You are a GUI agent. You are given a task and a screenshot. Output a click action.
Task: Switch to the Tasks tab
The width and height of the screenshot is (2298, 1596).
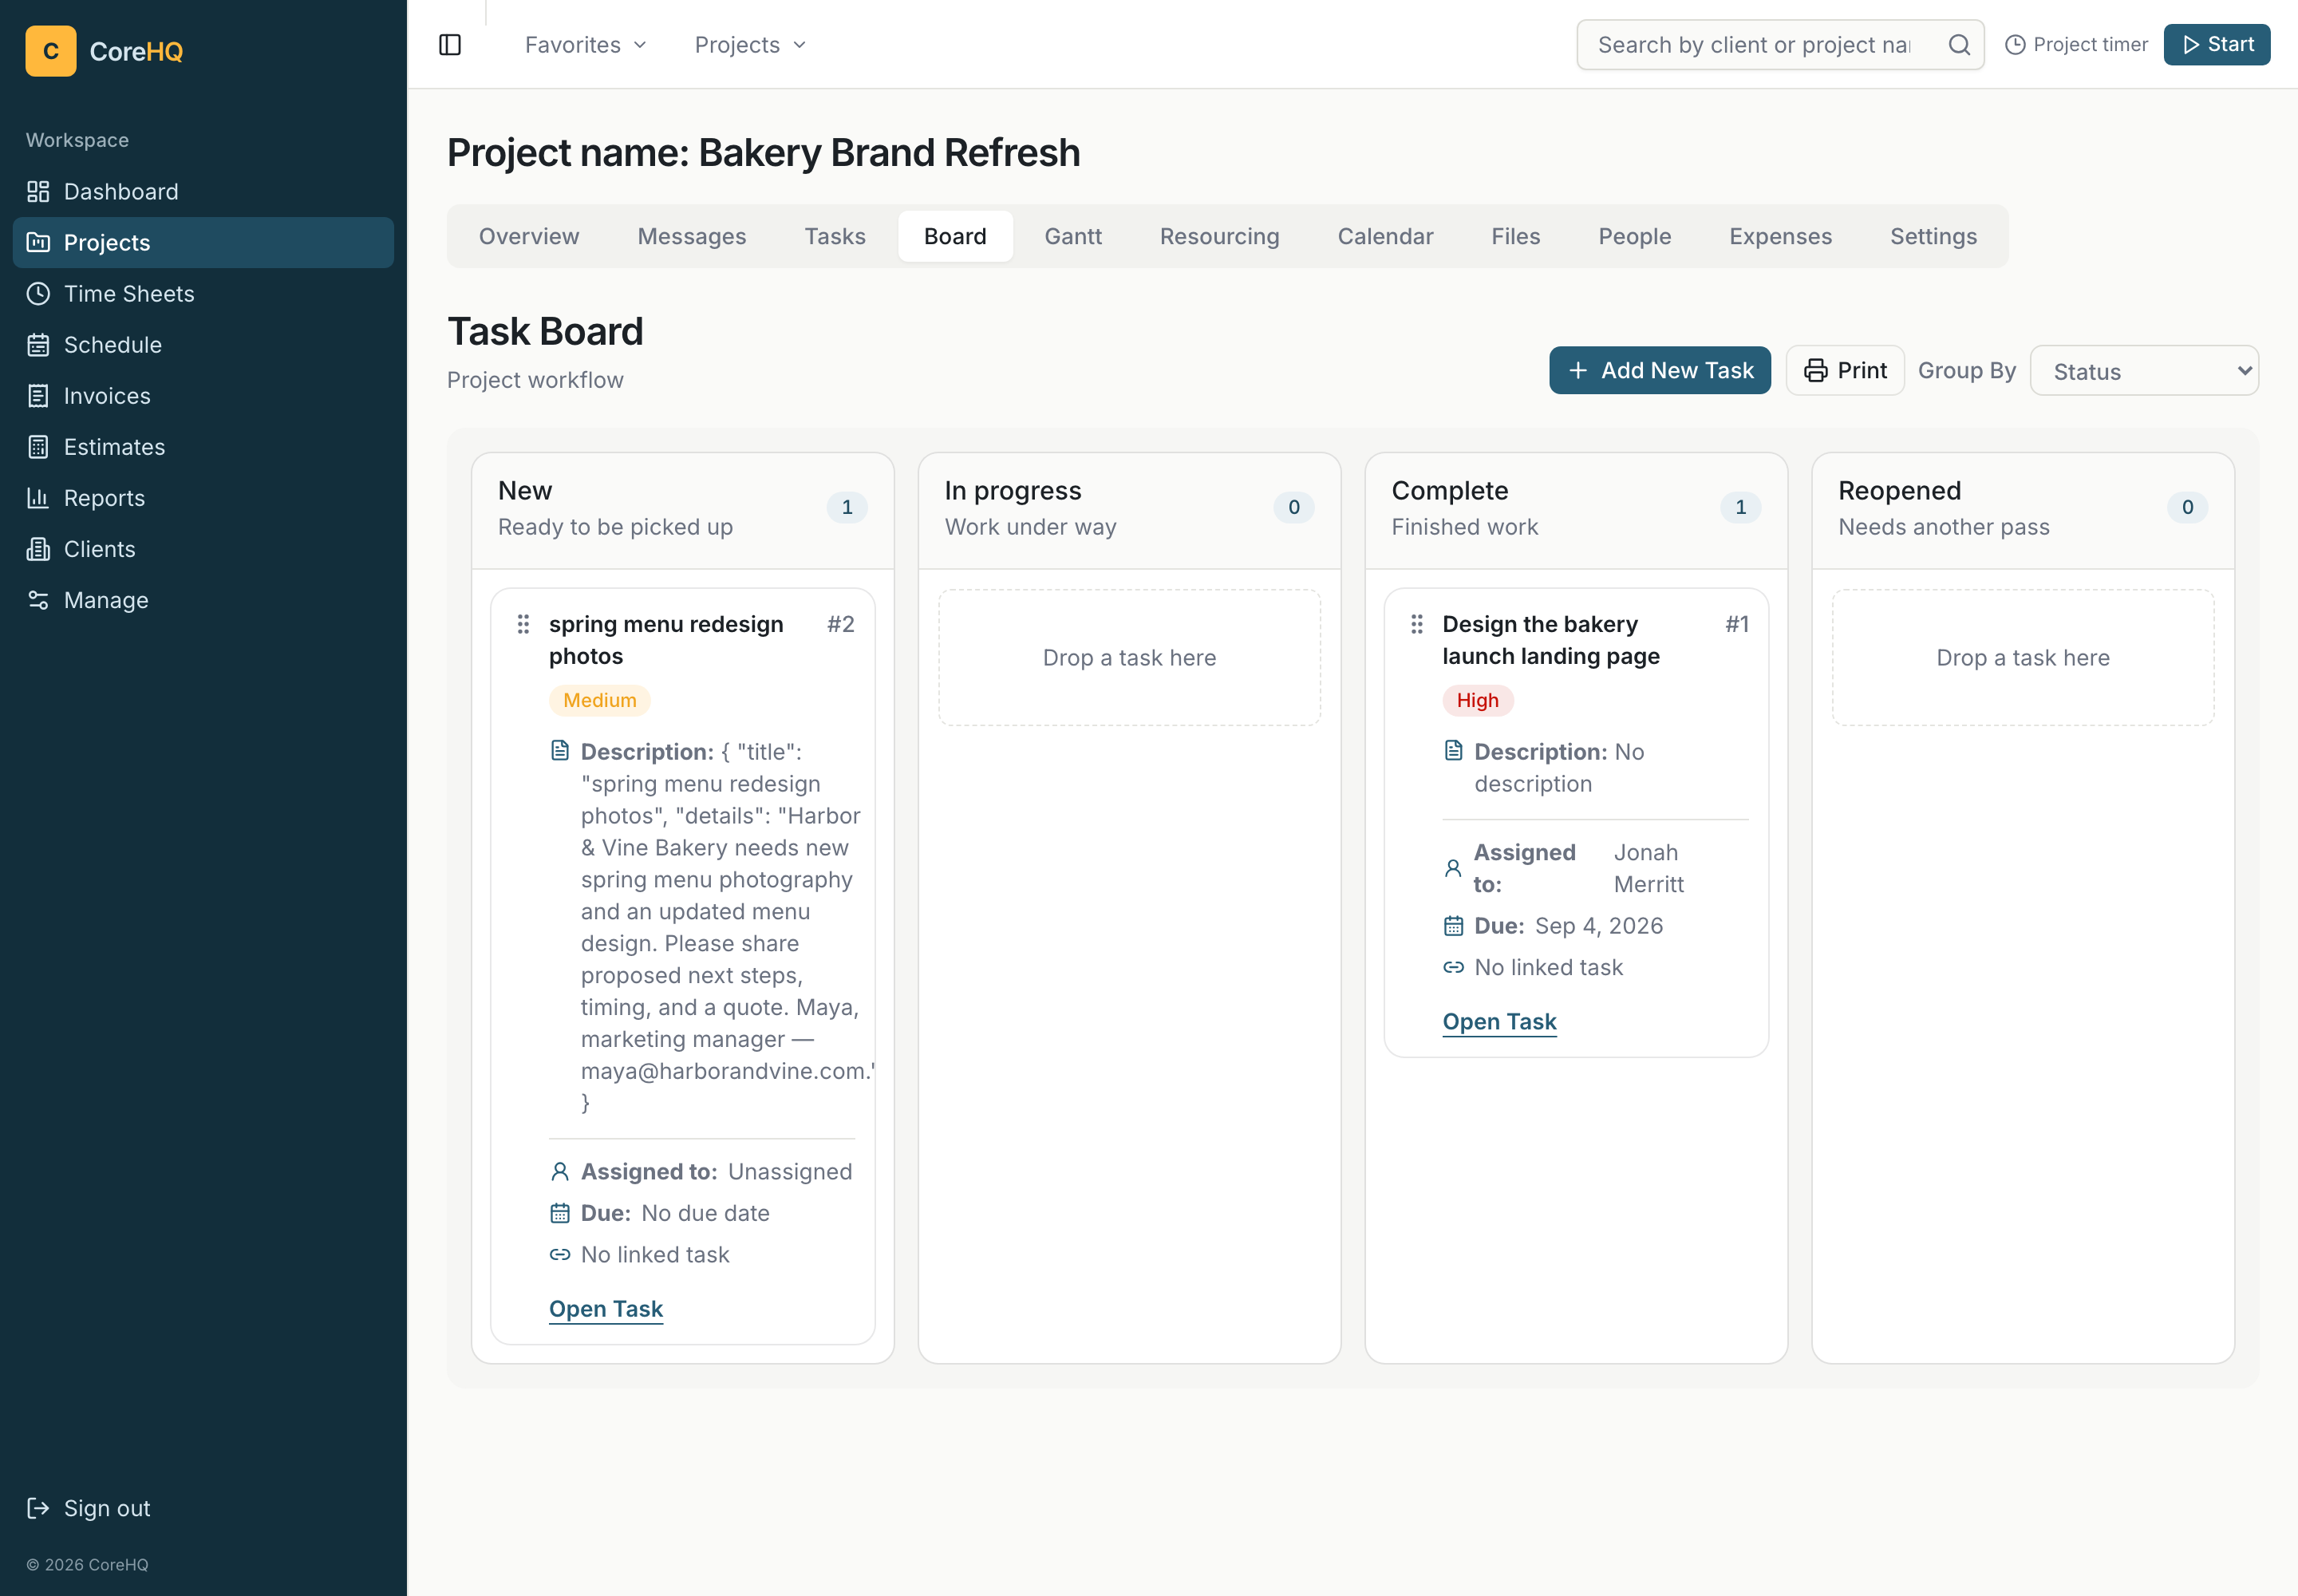tap(835, 236)
